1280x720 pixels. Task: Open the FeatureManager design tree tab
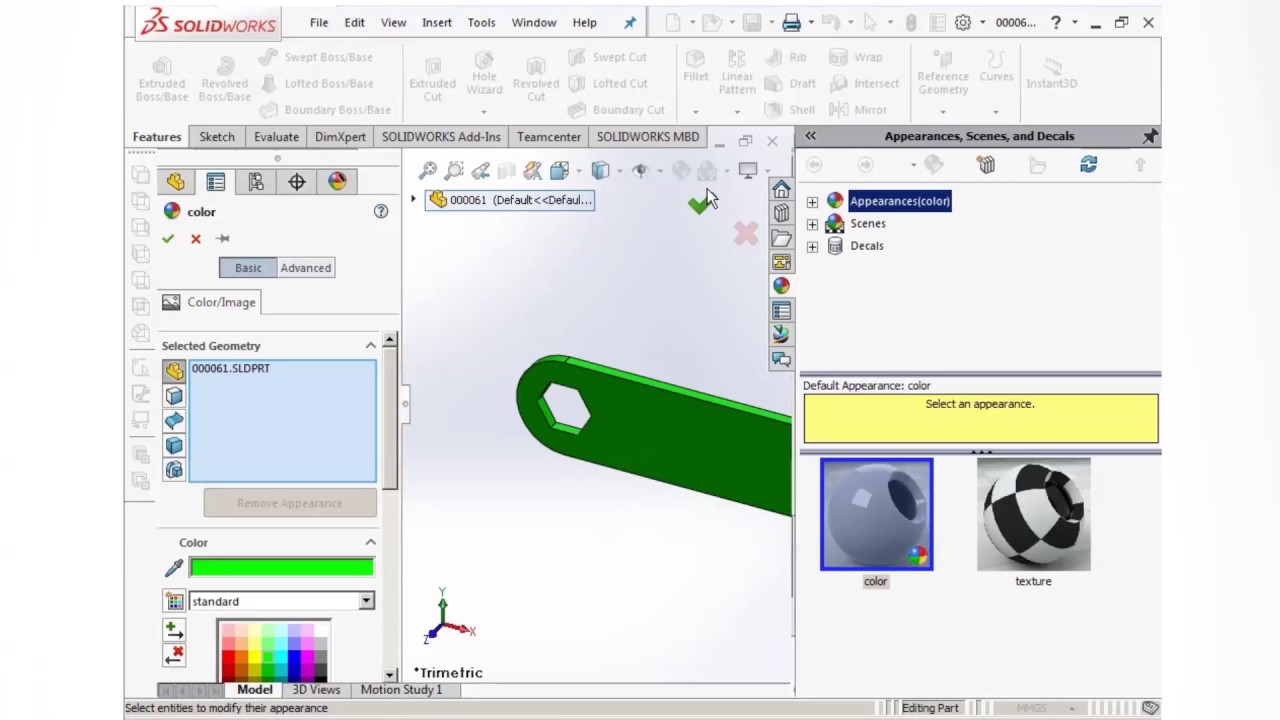[x=175, y=181]
